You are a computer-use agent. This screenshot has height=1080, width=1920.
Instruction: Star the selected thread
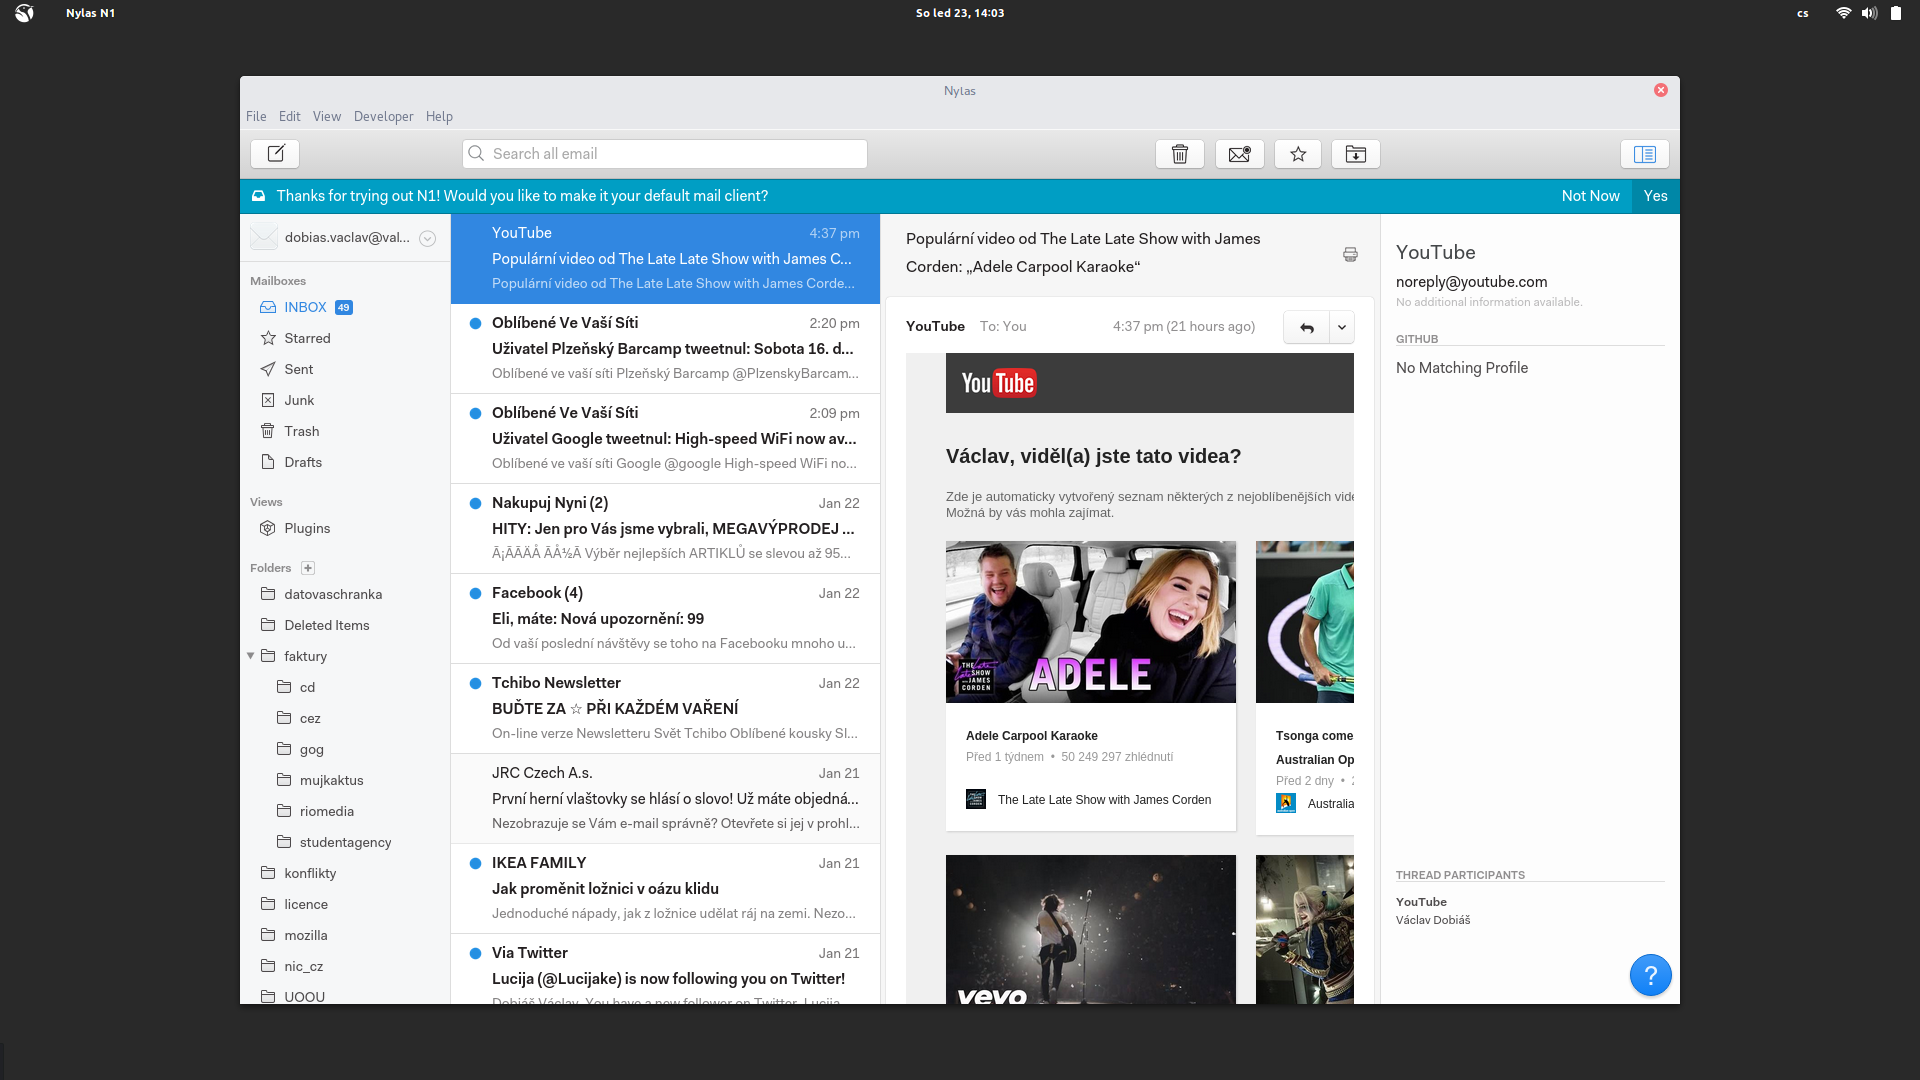pos(1298,154)
